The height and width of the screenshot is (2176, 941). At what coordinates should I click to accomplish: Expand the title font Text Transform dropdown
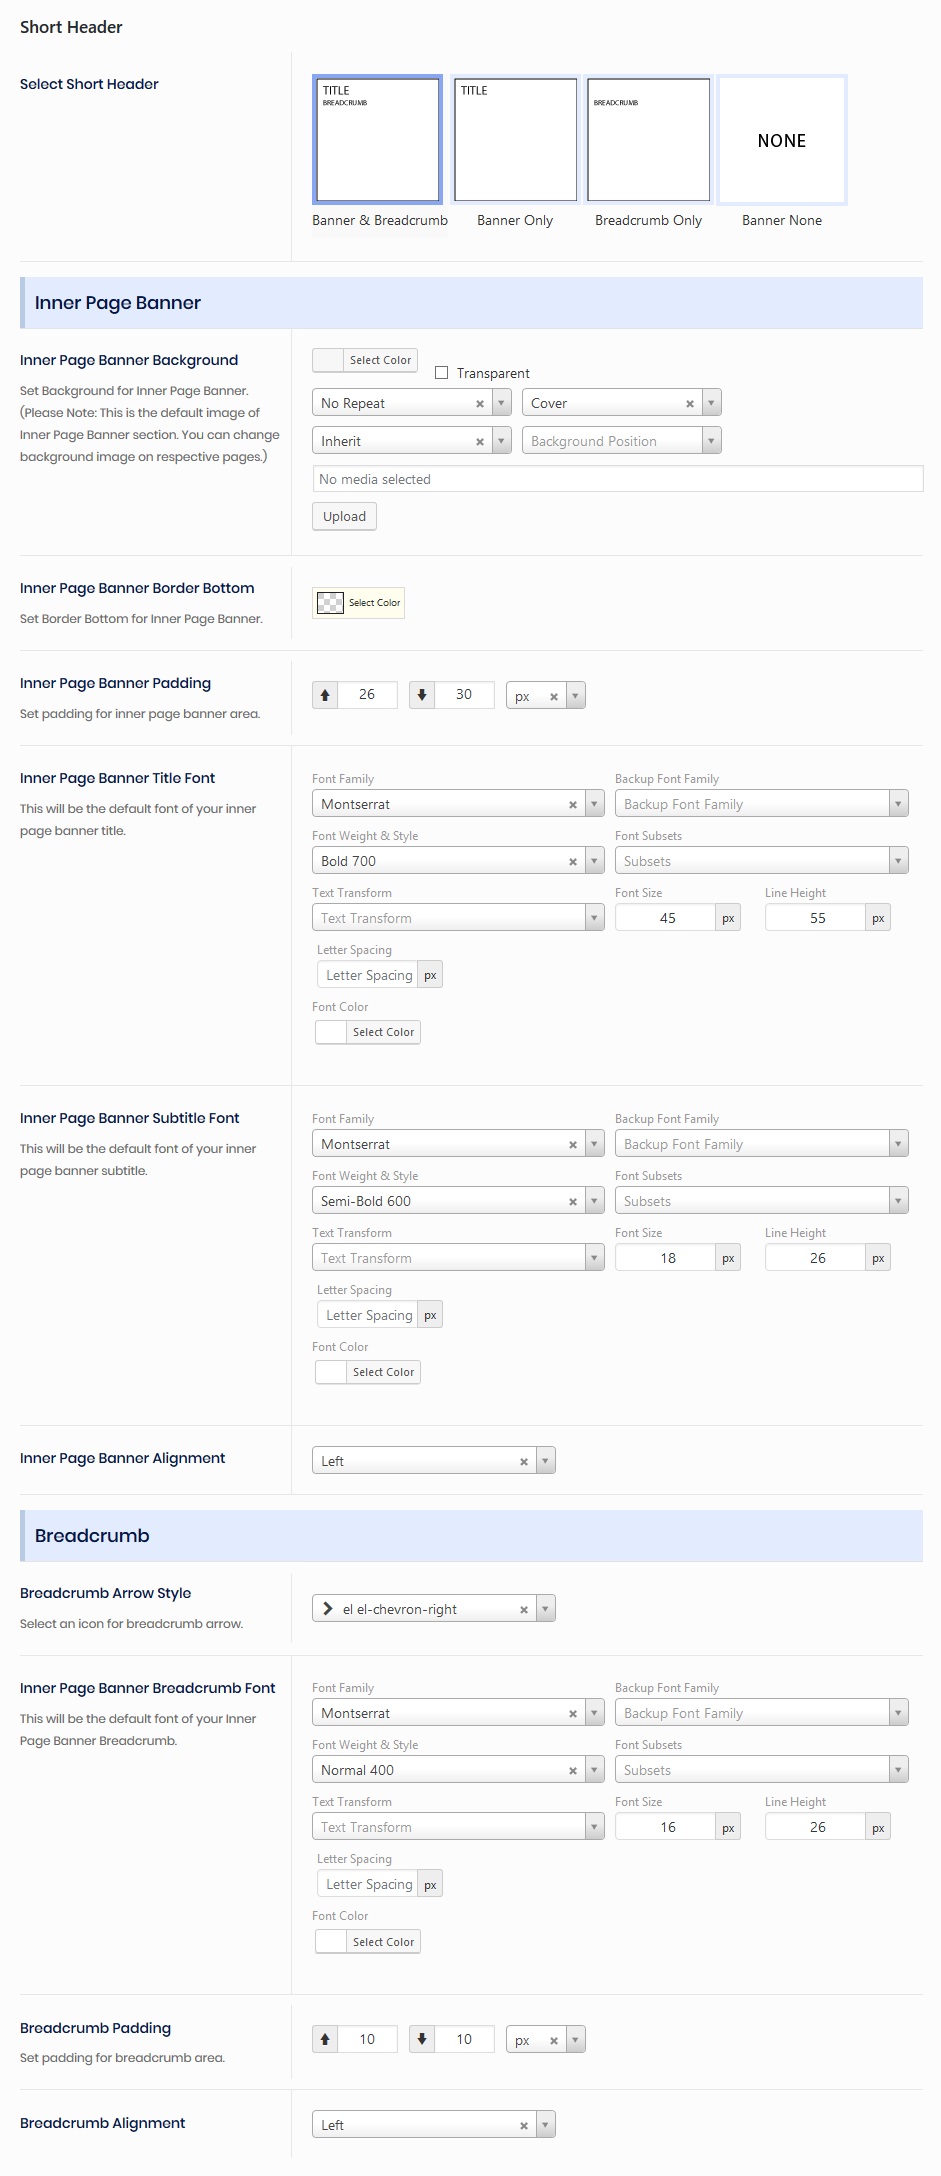click(x=458, y=918)
